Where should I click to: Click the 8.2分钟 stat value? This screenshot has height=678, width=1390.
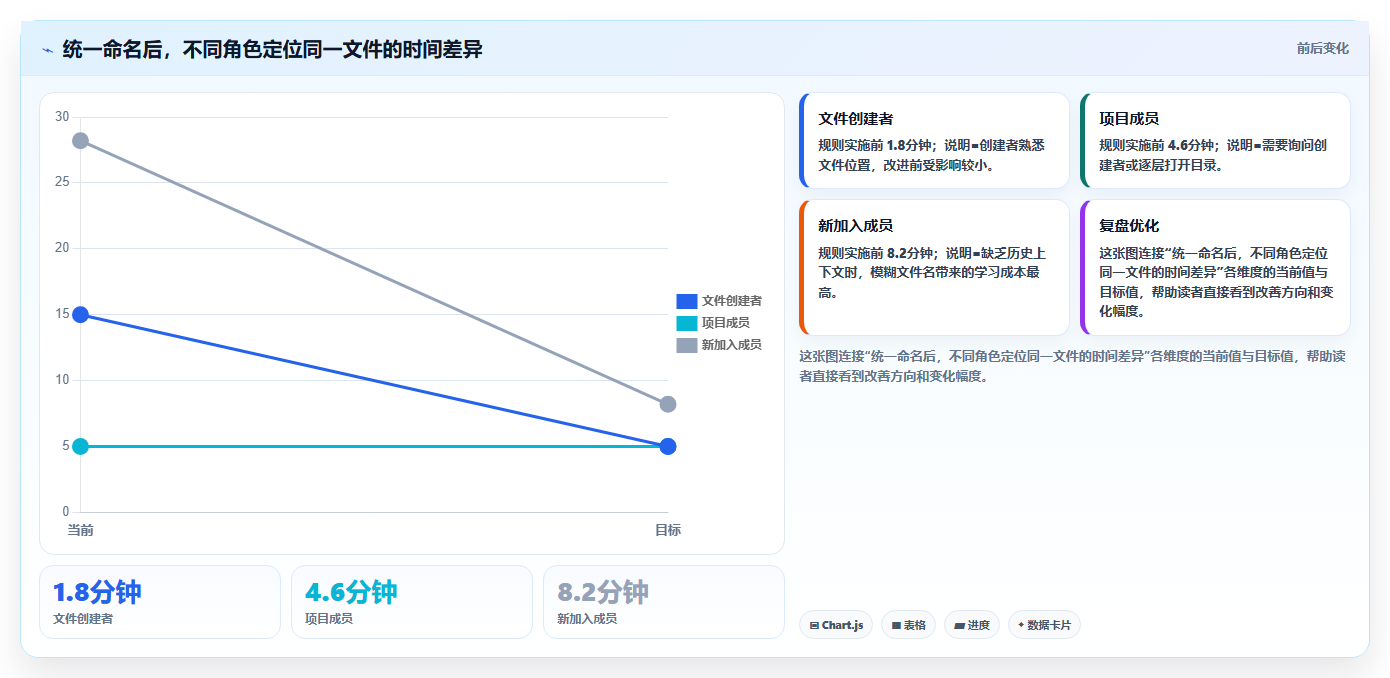click(603, 592)
